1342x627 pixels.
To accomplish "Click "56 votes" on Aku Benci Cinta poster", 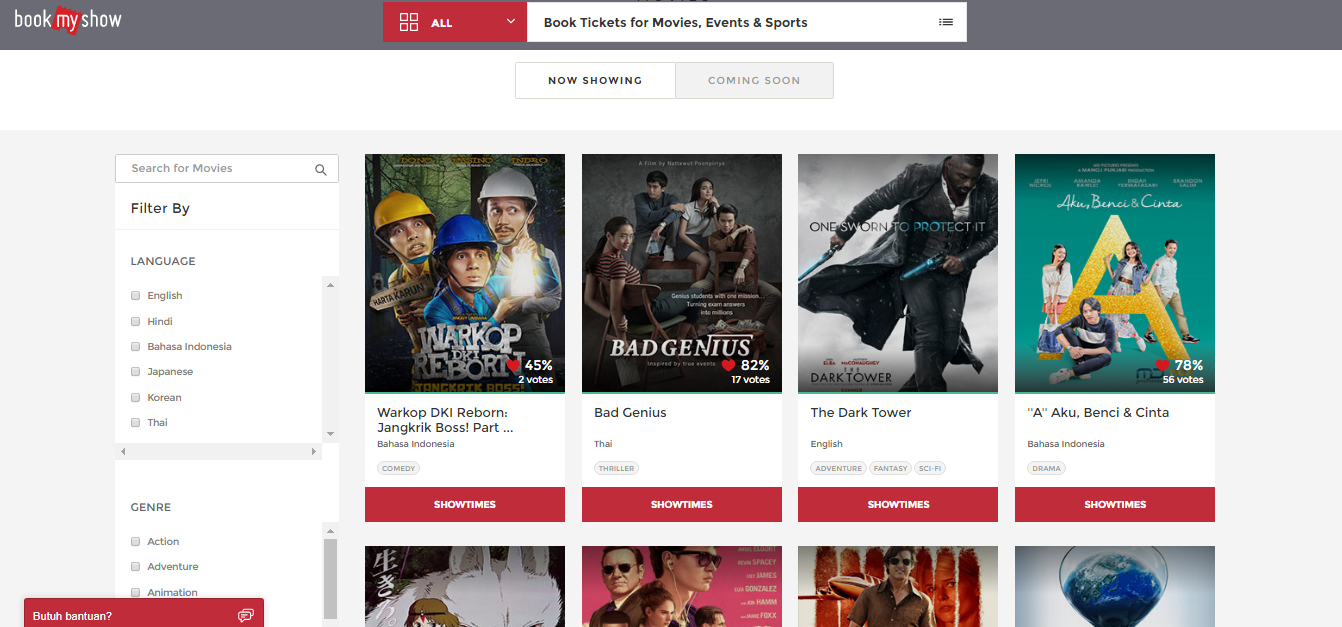I will (x=1183, y=380).
